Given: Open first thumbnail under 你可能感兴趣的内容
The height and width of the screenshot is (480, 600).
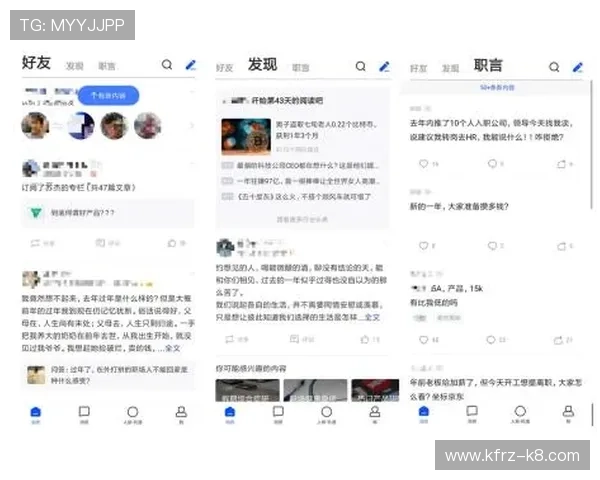Looking at the screenshot, I should click(247, 390).
